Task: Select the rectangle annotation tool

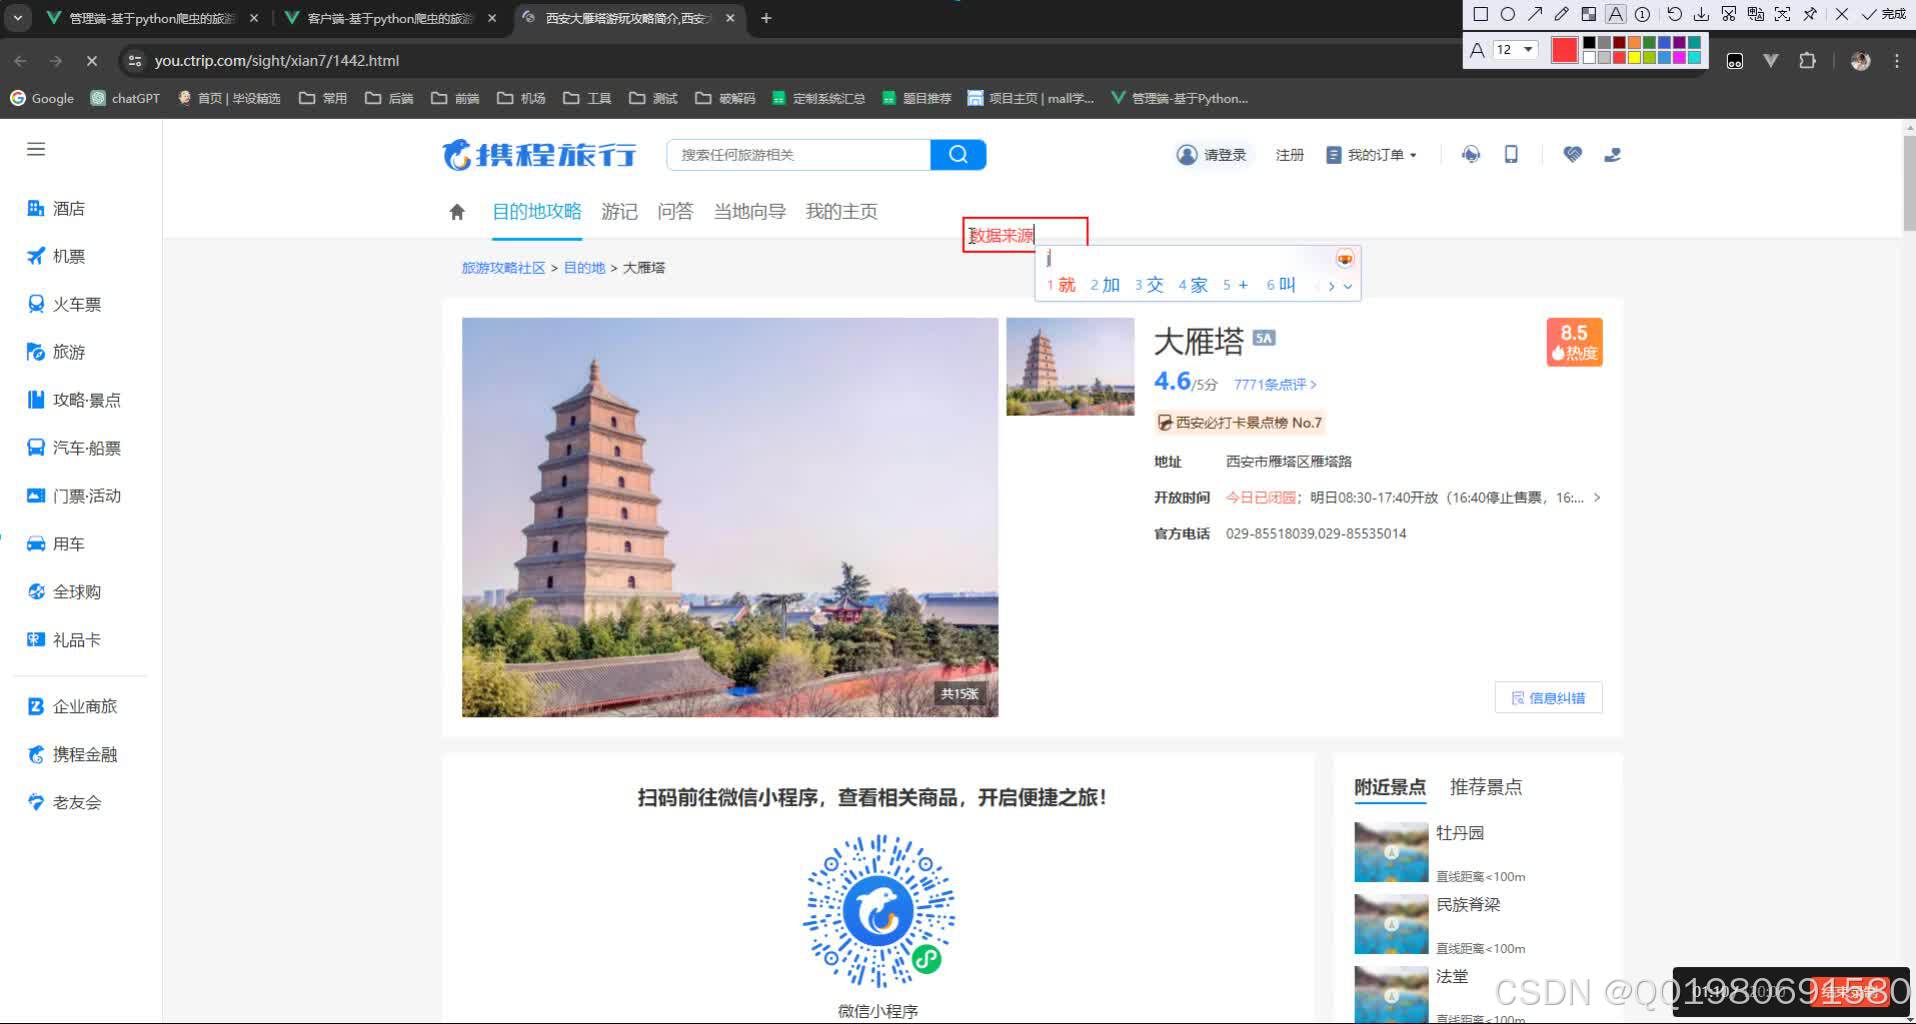Action: [1480, 13]
